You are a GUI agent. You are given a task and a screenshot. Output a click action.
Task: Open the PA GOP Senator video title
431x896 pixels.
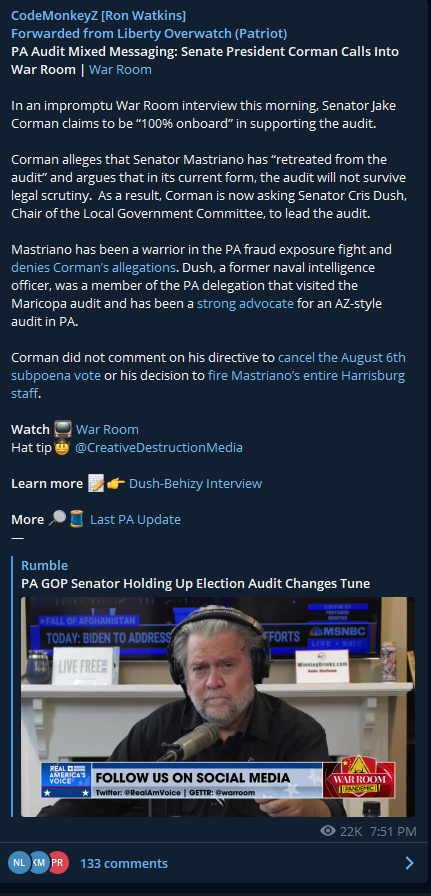pos(195,583)
